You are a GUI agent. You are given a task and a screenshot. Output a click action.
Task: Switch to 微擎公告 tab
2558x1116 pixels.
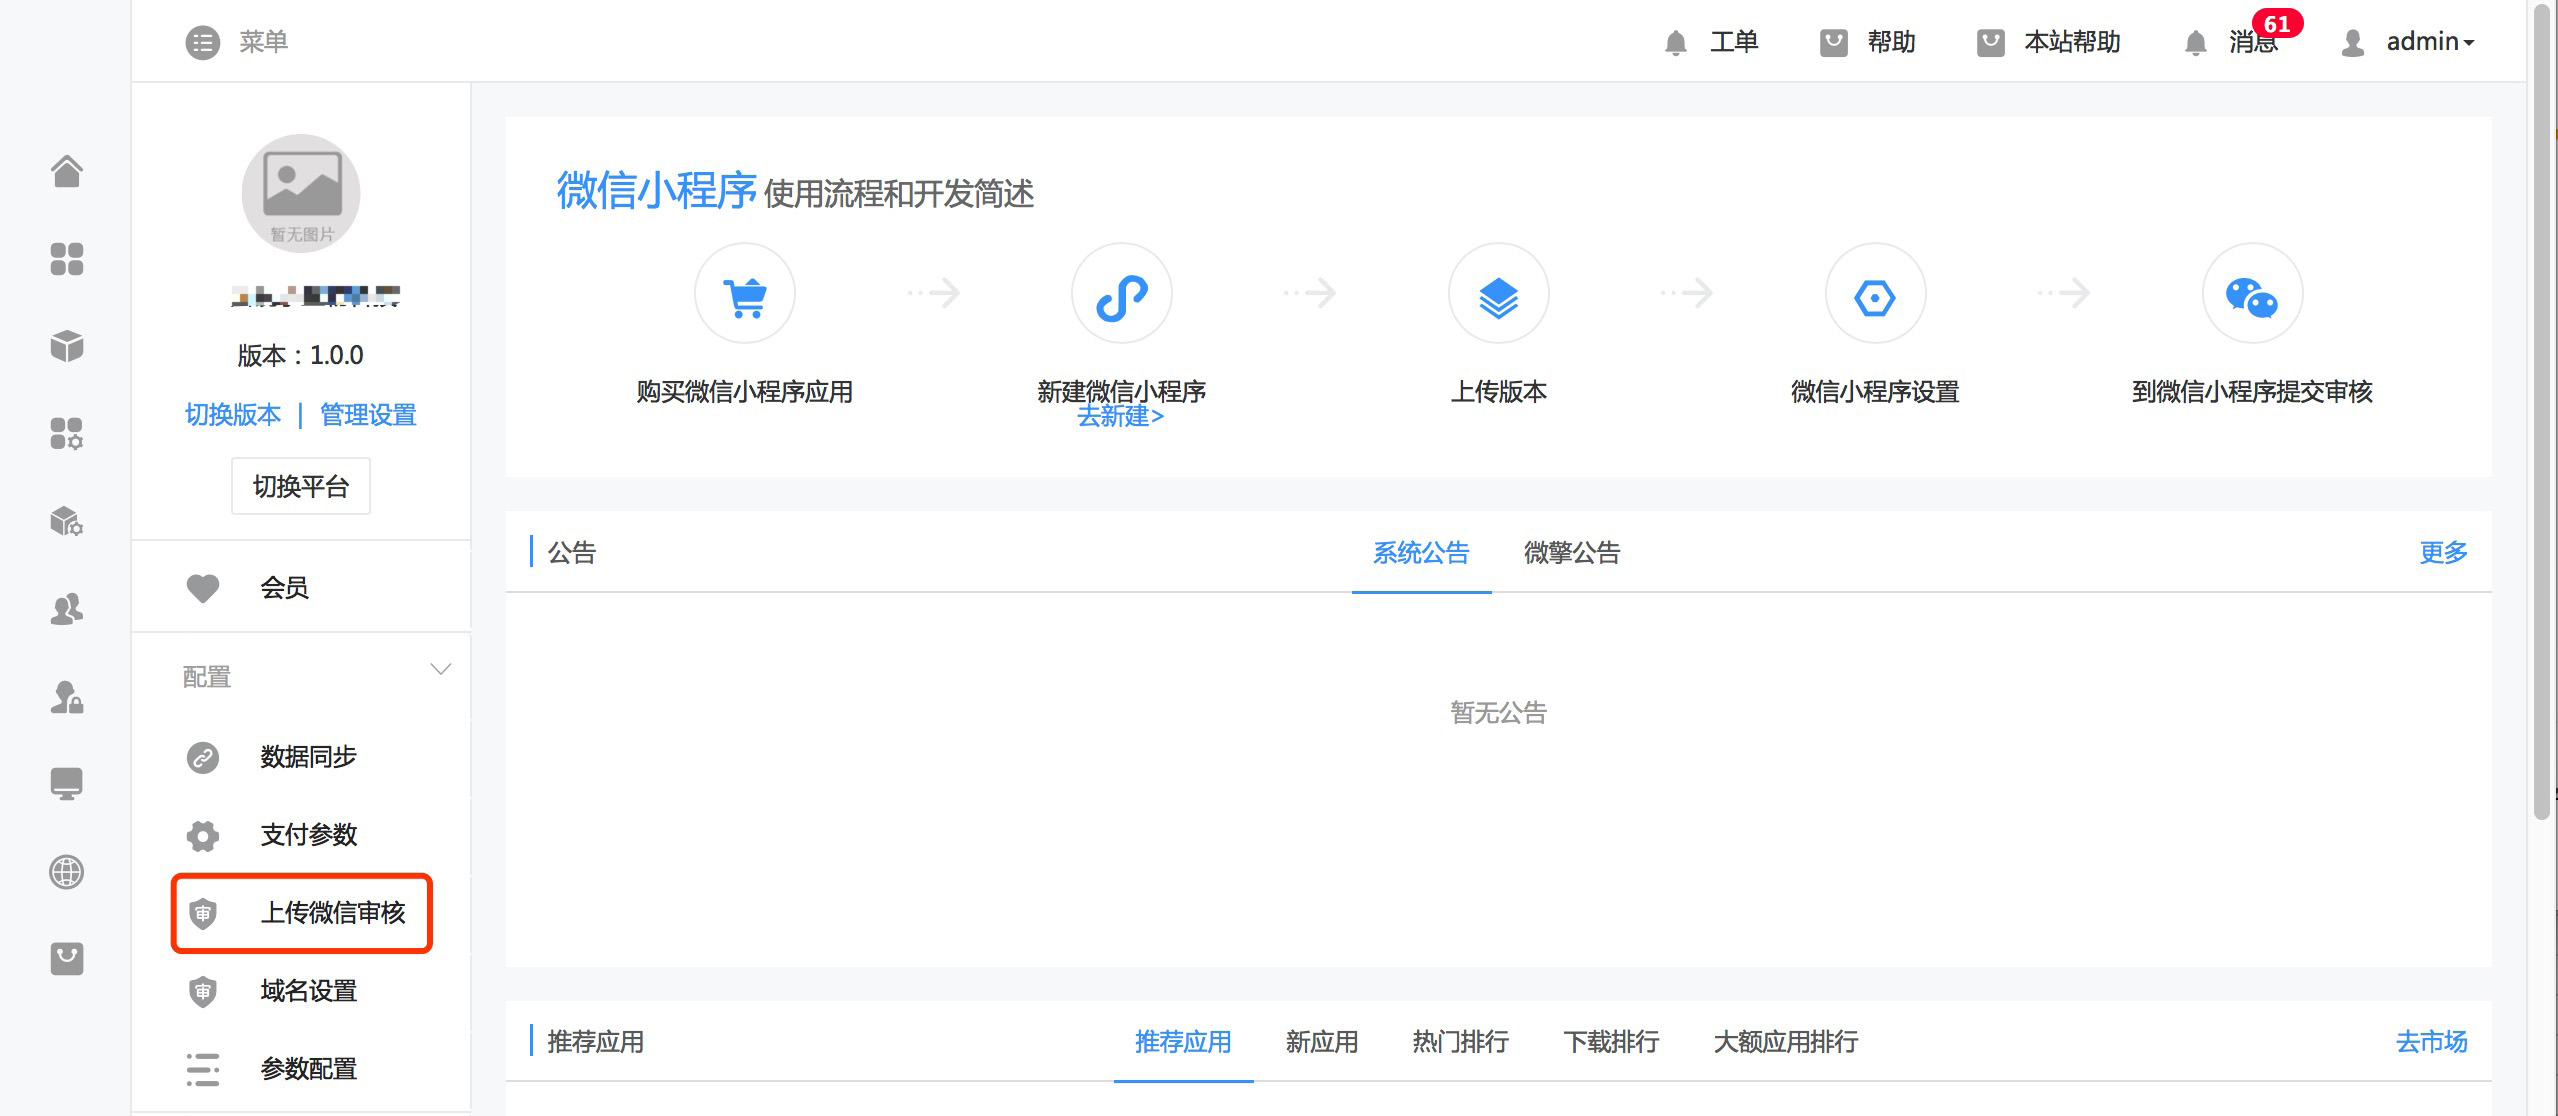1572,553
